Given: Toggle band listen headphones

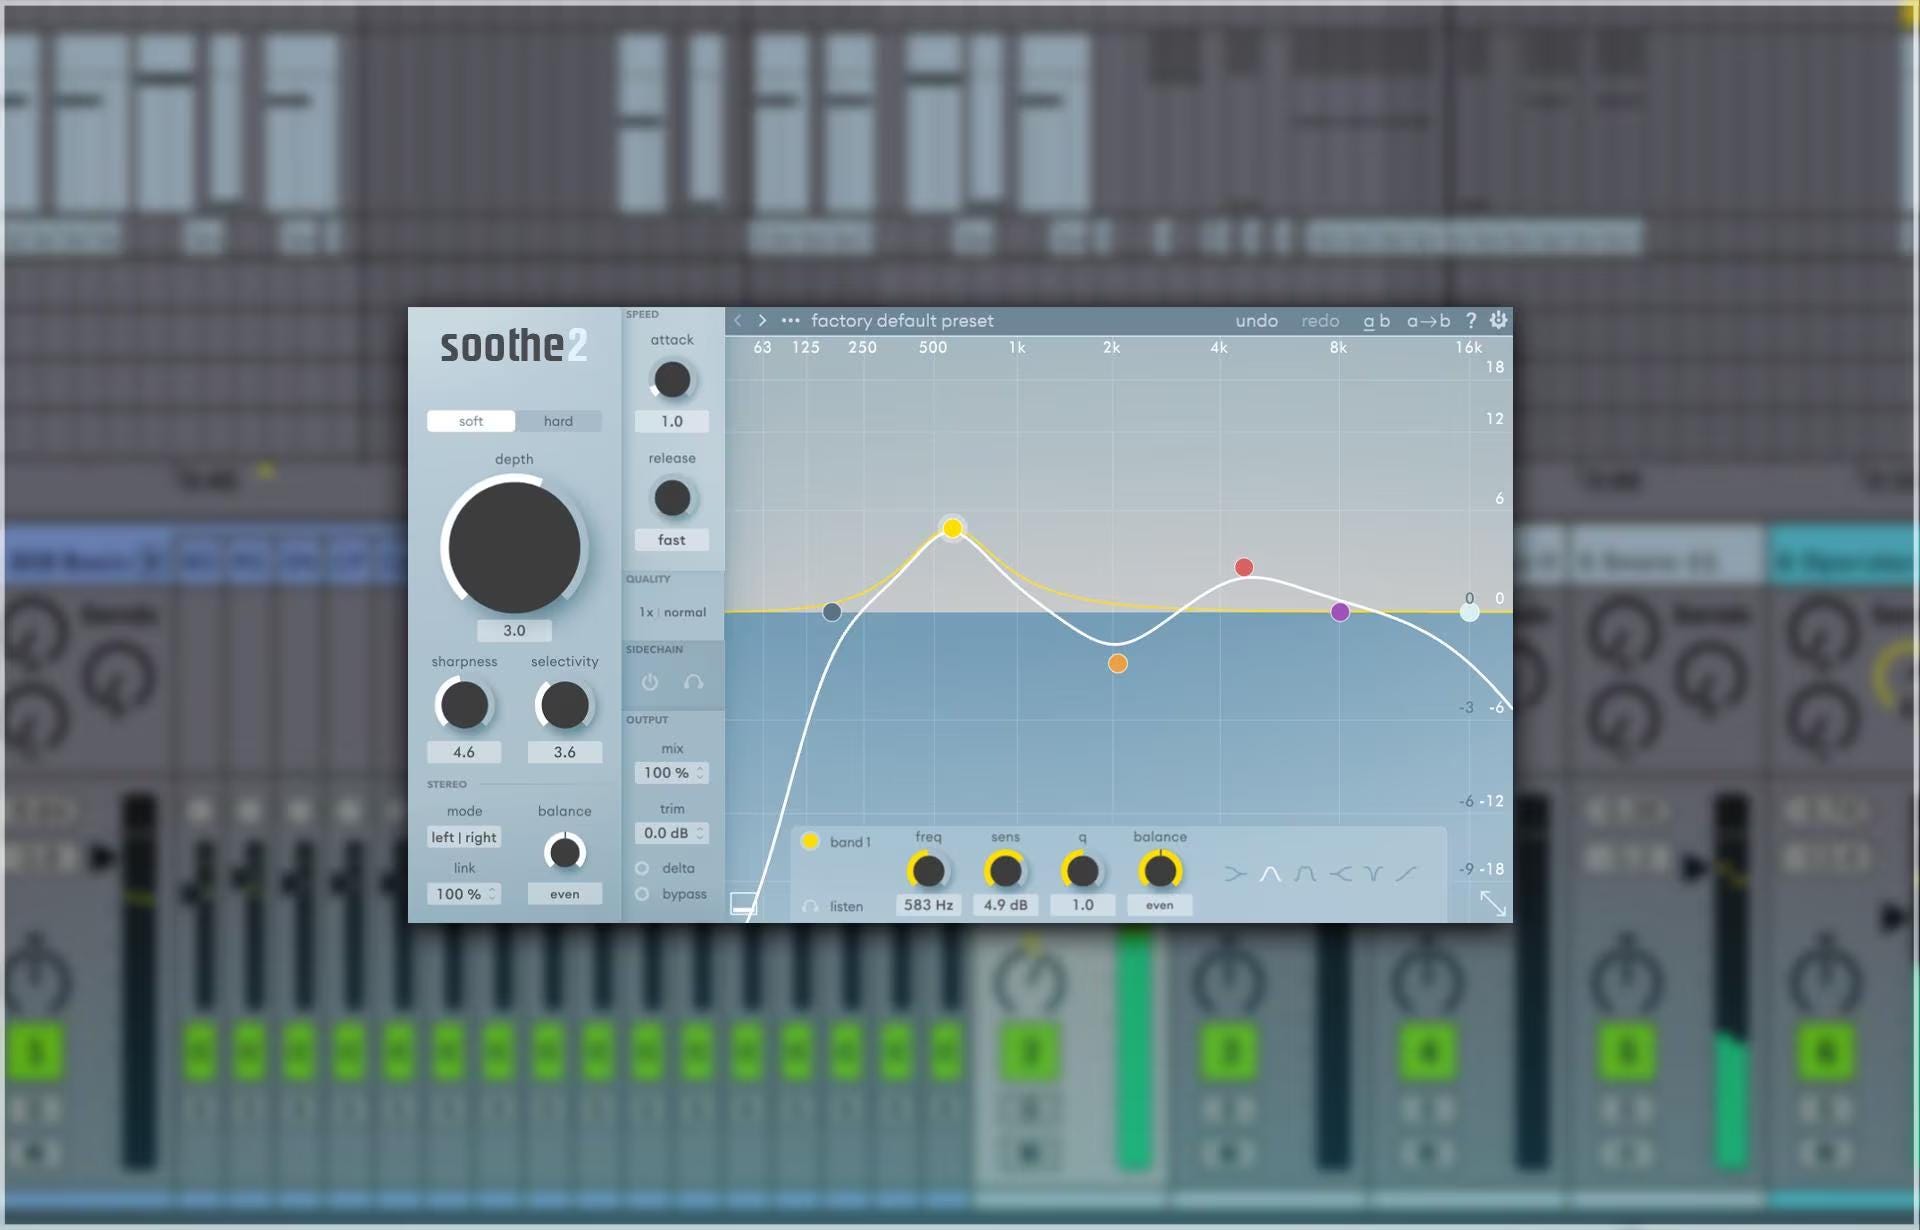Looking at the screenshot, I should (x=810, y=906).
